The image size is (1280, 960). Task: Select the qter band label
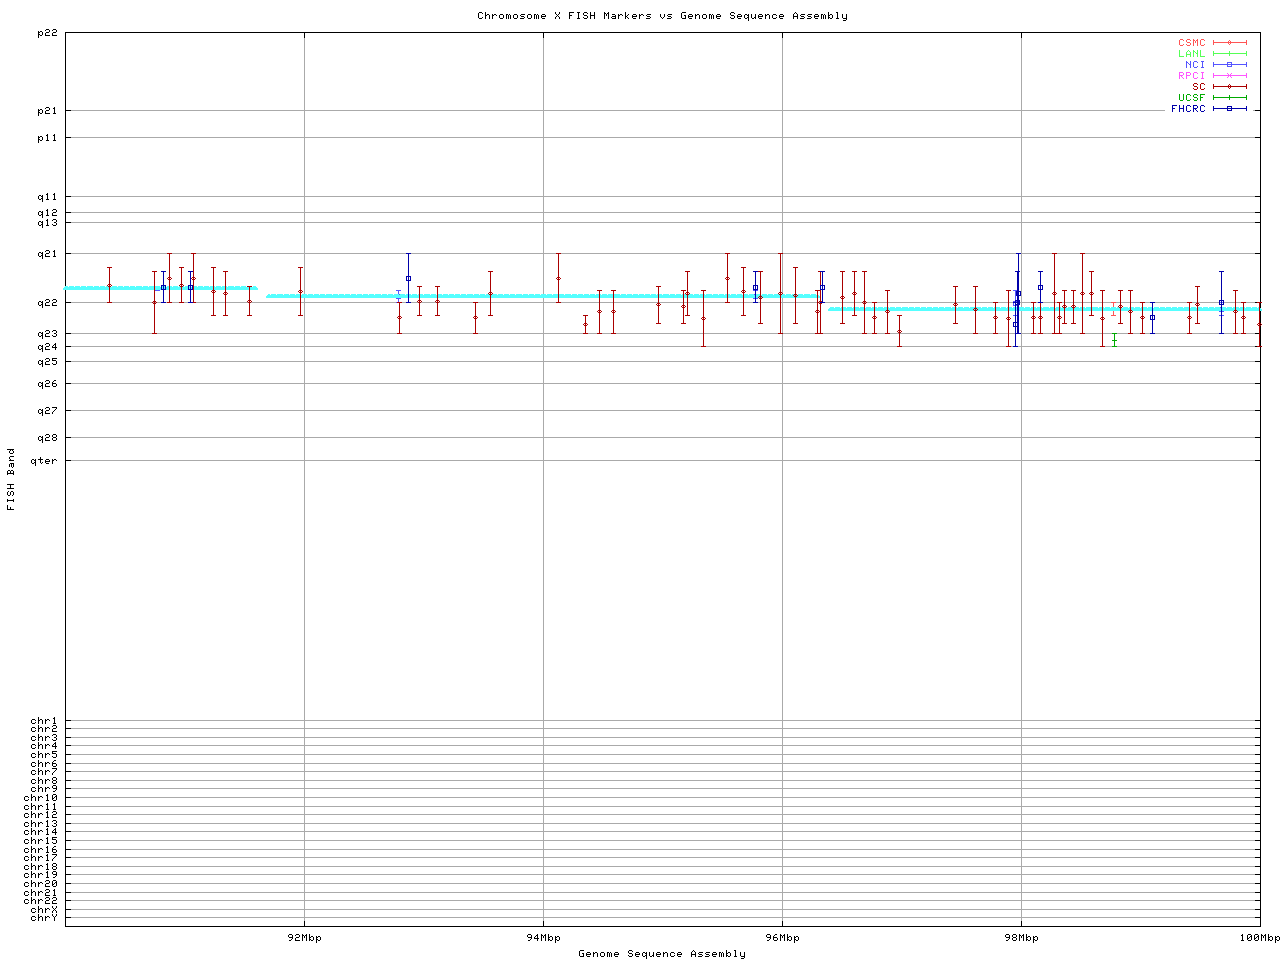tap(44, 461)
